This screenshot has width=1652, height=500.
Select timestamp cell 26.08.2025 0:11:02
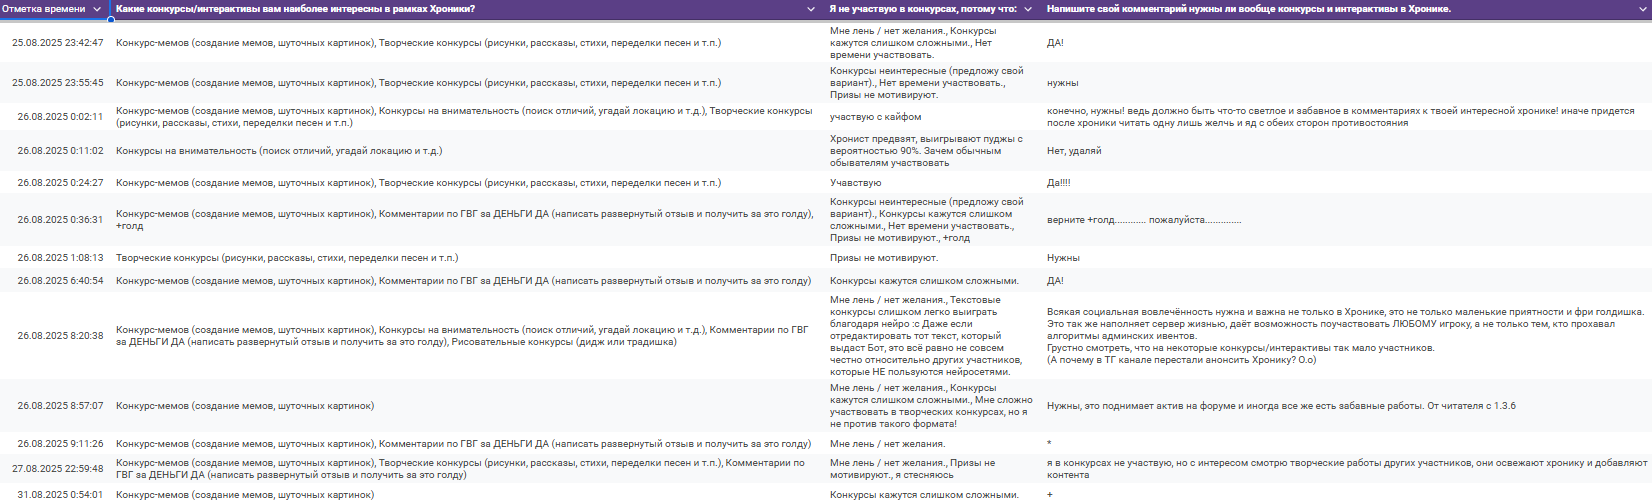[60, 151]
